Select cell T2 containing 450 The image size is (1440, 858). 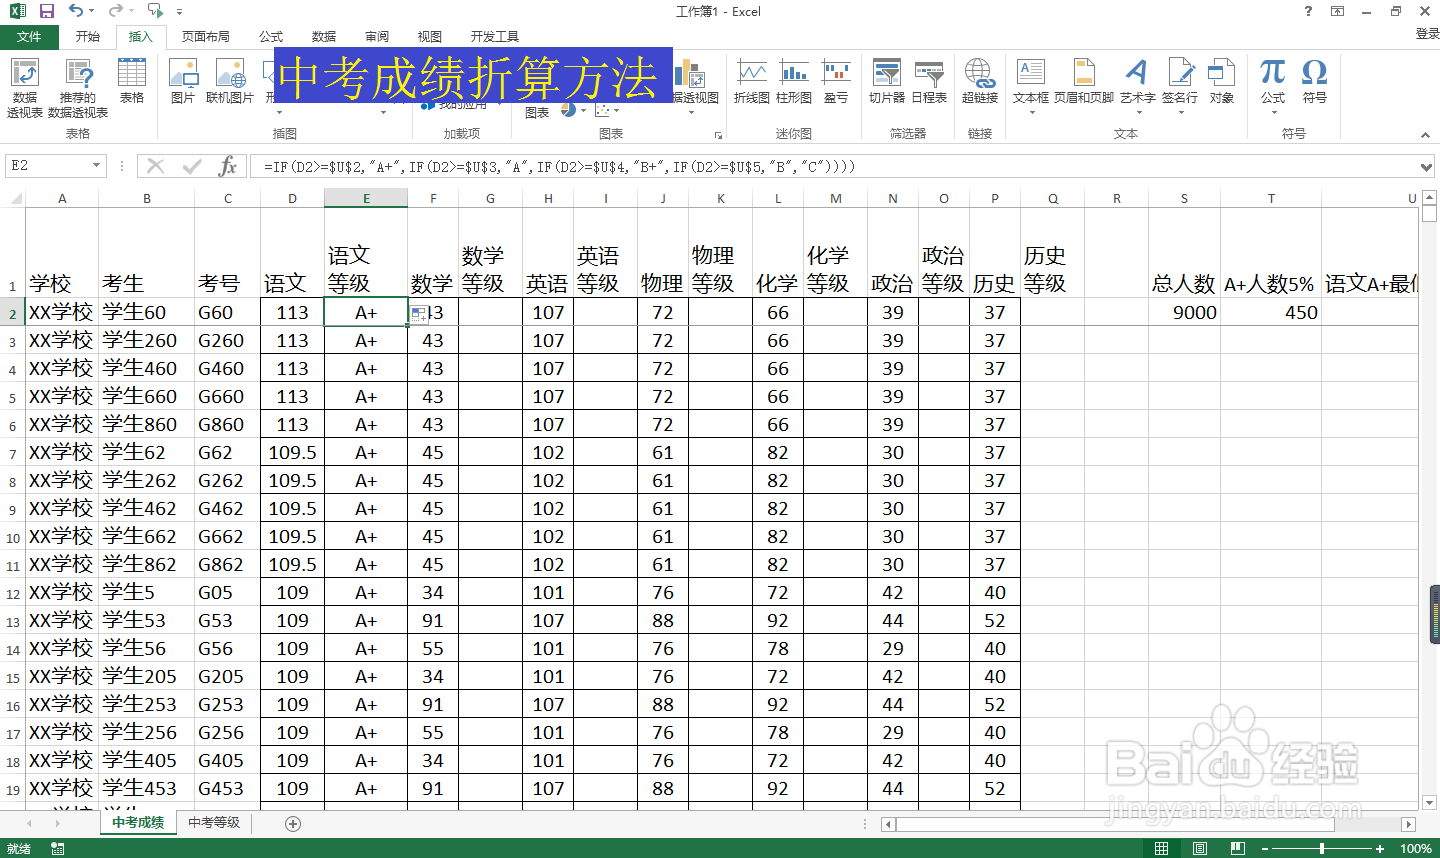coord(1271,312)
